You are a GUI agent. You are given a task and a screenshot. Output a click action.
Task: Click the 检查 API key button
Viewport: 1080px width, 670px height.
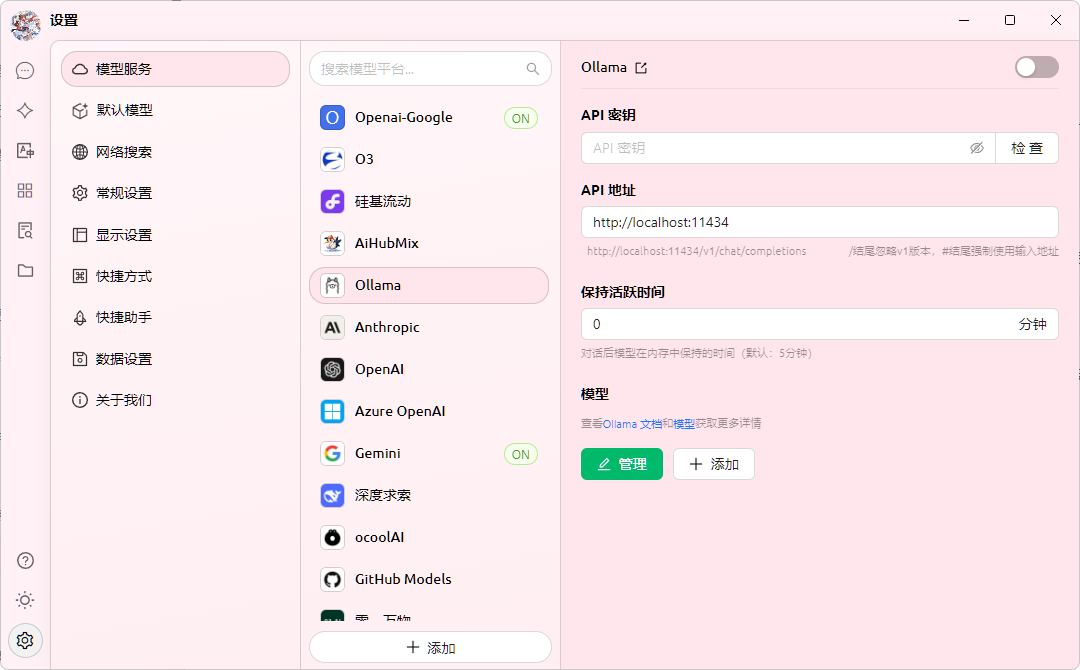coord(1027,148)
